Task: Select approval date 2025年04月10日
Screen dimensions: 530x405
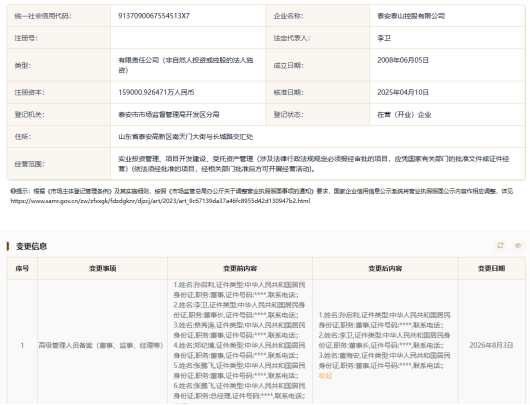Action: (x=403, y=92)
